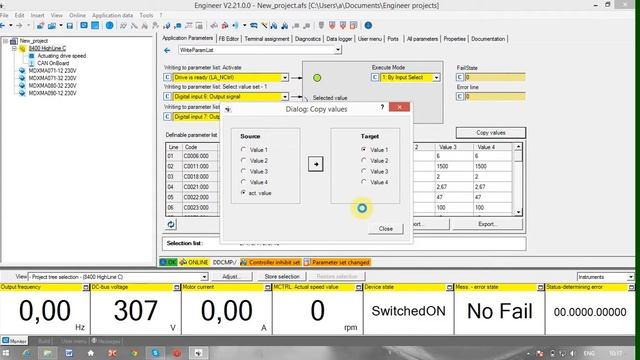
Task: Open the Online menu
Action: pyautogui.click(x=78, y=15)
